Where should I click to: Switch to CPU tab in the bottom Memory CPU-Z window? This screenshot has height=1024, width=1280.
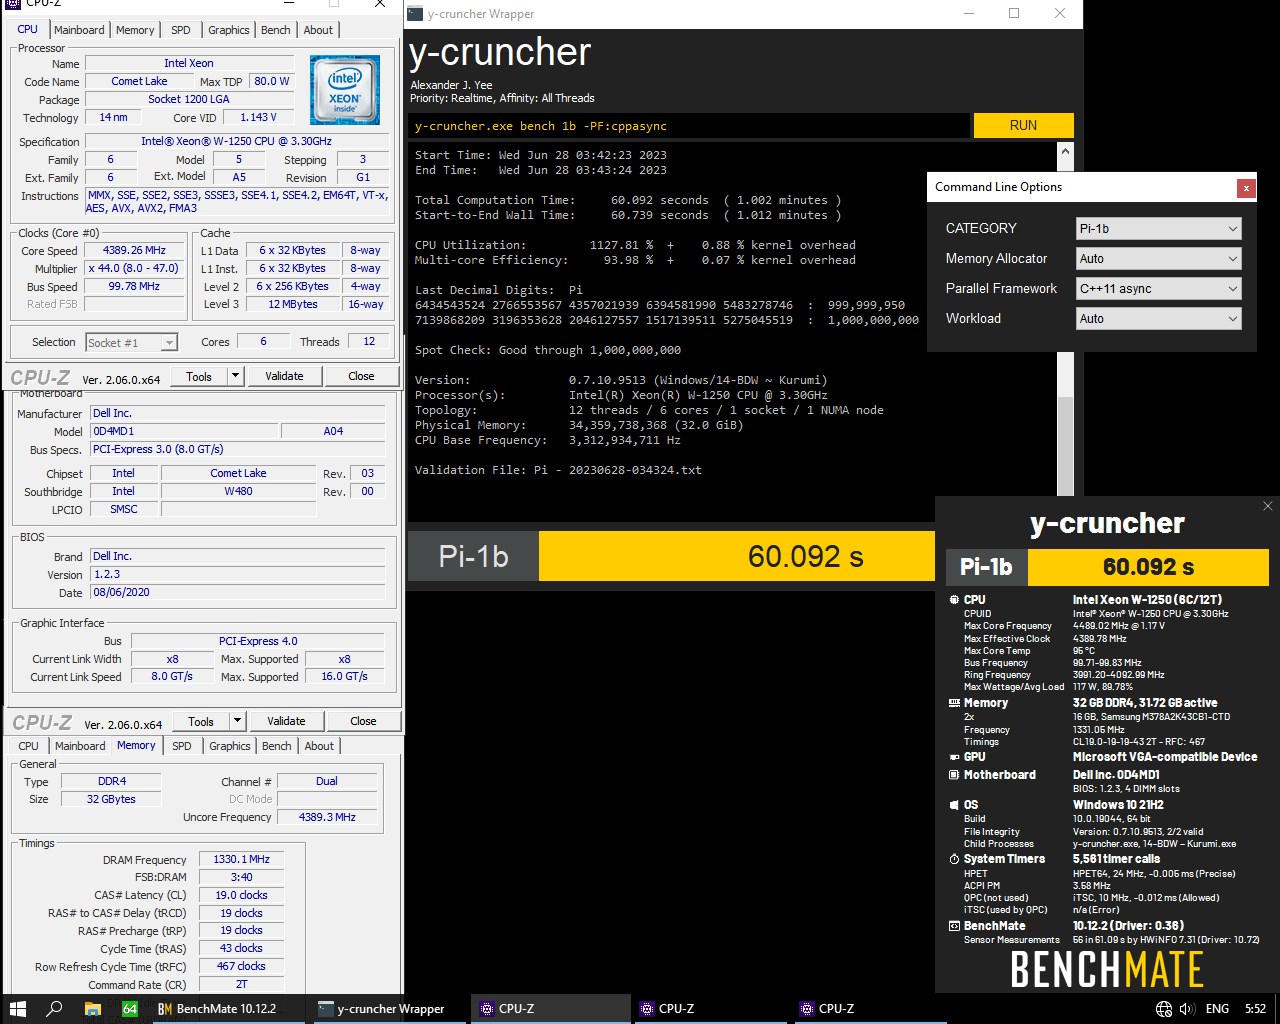[29, 746]
